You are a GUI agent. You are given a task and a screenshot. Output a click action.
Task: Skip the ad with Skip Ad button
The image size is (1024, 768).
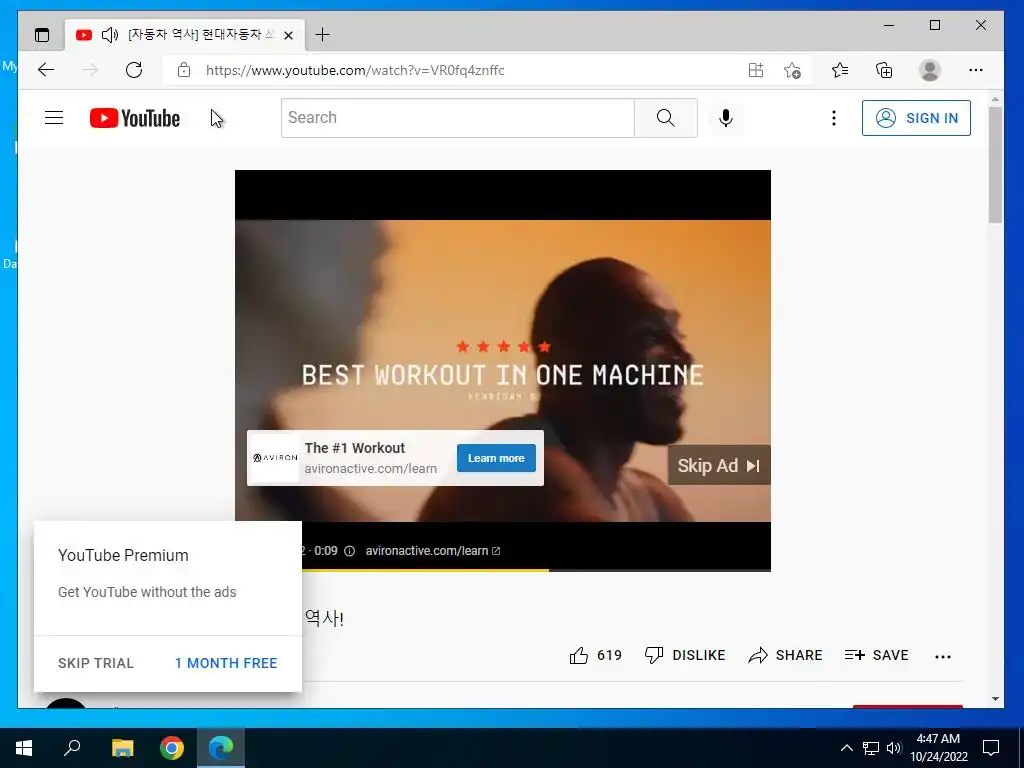[x=718, y=465]
